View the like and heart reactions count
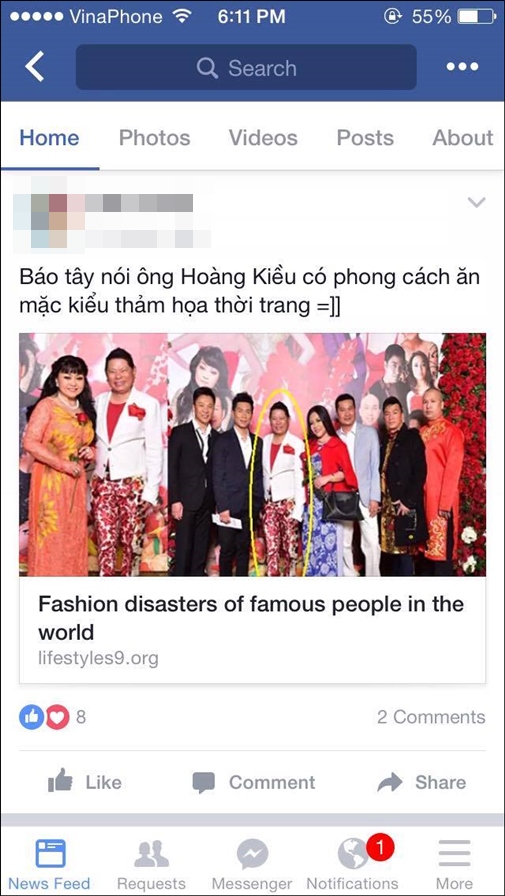Viewport: 505px width, 896px height. (53, 717)
